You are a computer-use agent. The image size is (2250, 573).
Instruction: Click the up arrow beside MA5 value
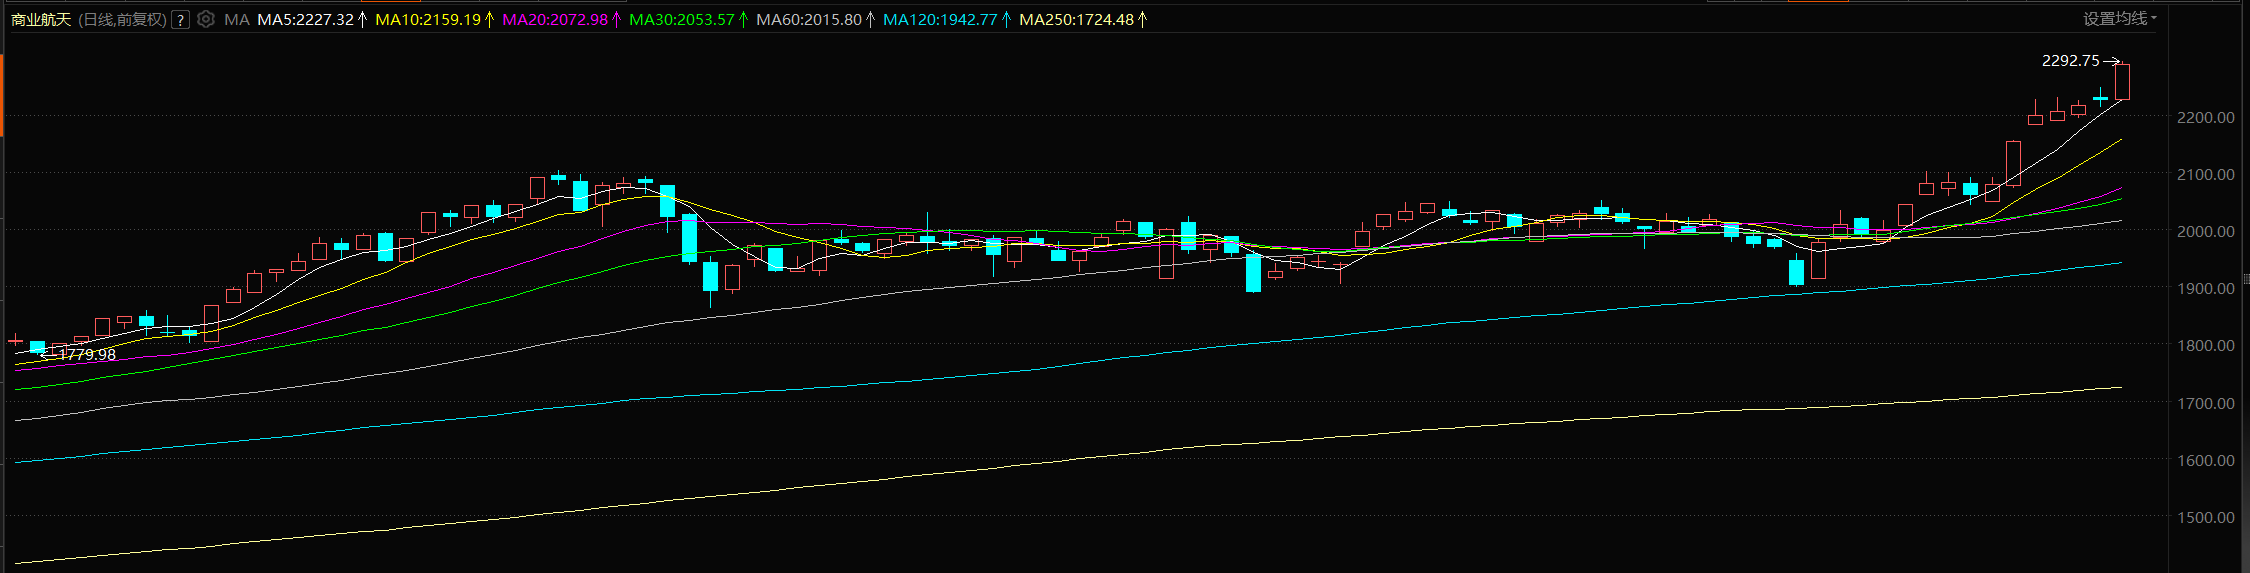362,20
